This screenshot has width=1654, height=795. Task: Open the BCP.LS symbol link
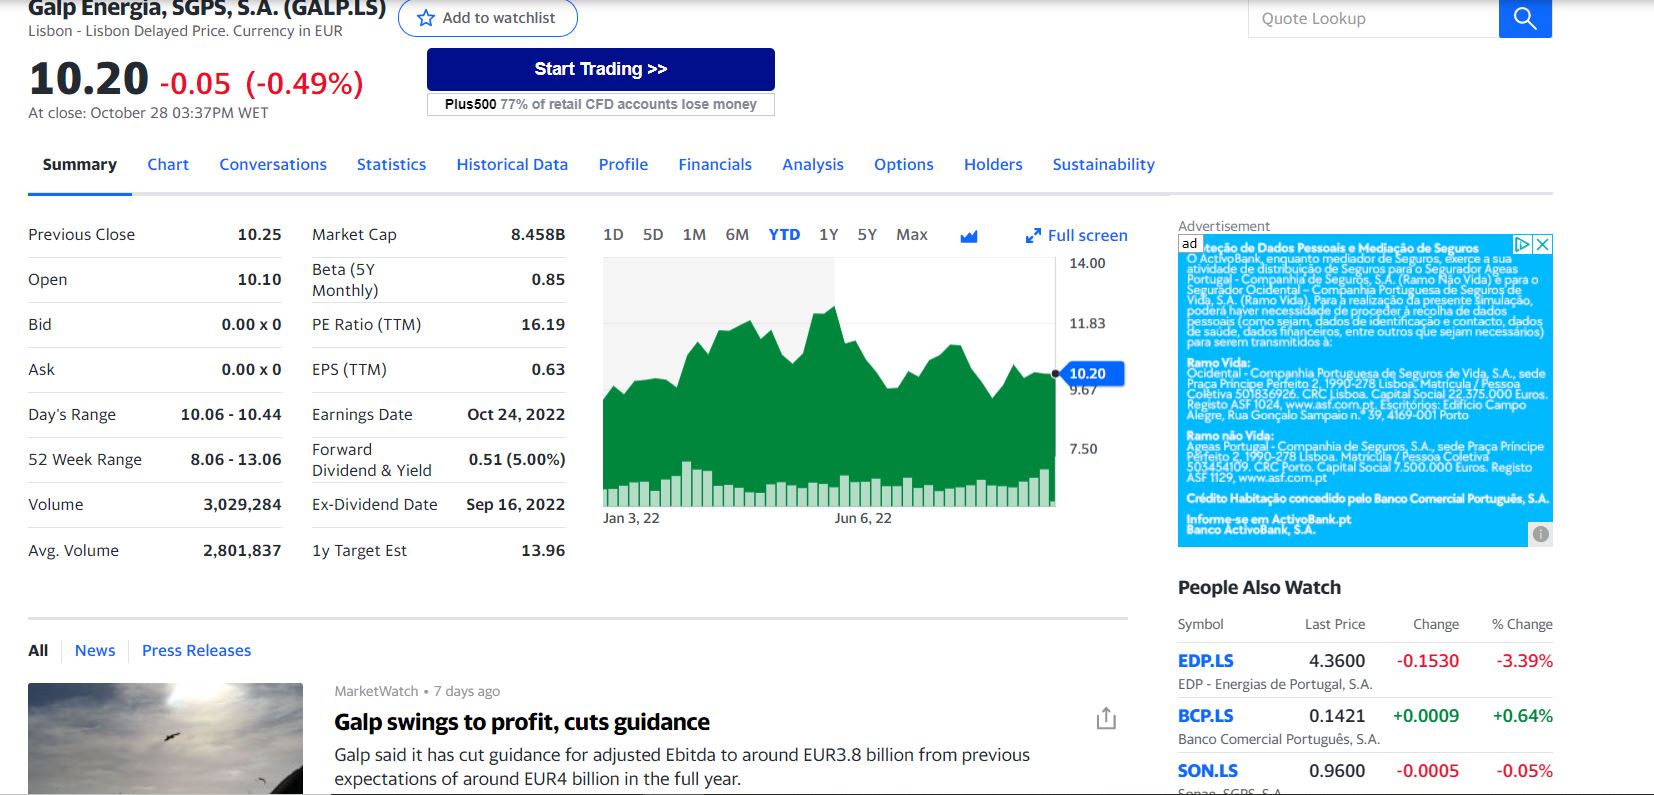[x=1205, y=716]
